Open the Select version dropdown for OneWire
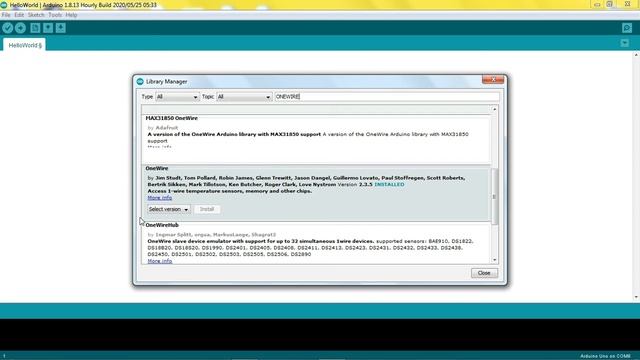This screenshot has width=640, height=360. (169, 209)
